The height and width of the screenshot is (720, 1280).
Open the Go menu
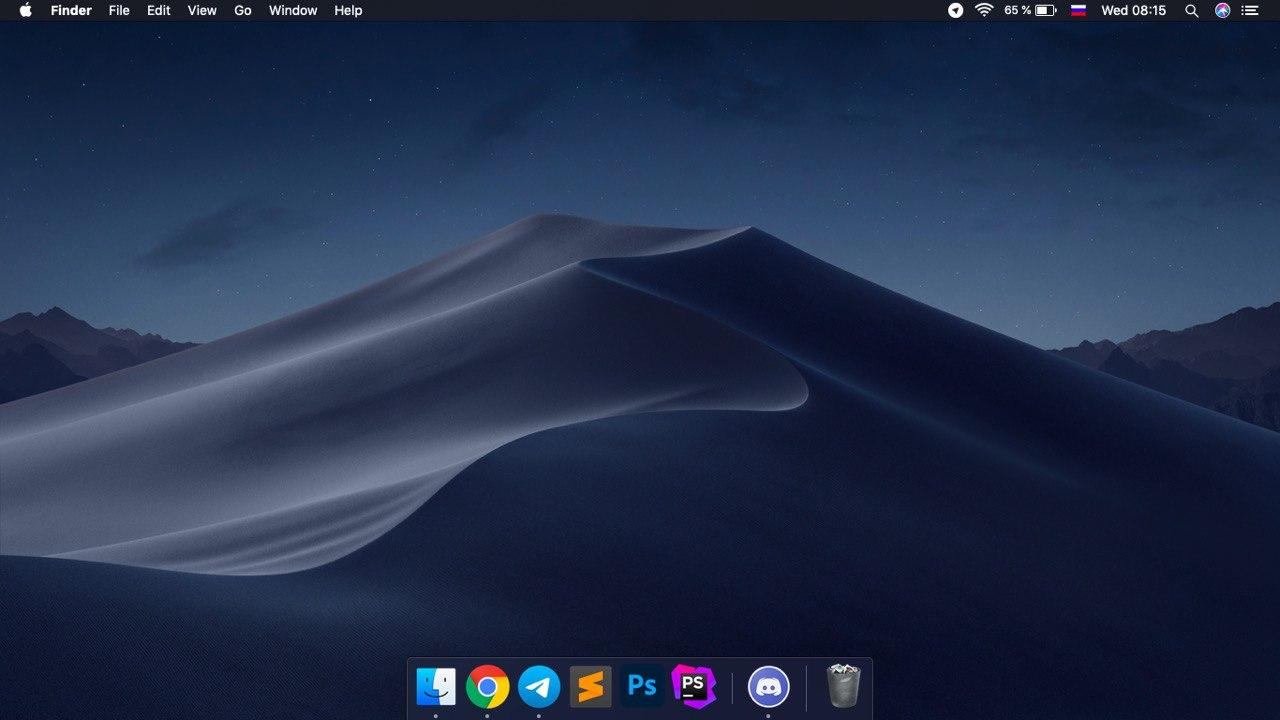tap(243, 10)
